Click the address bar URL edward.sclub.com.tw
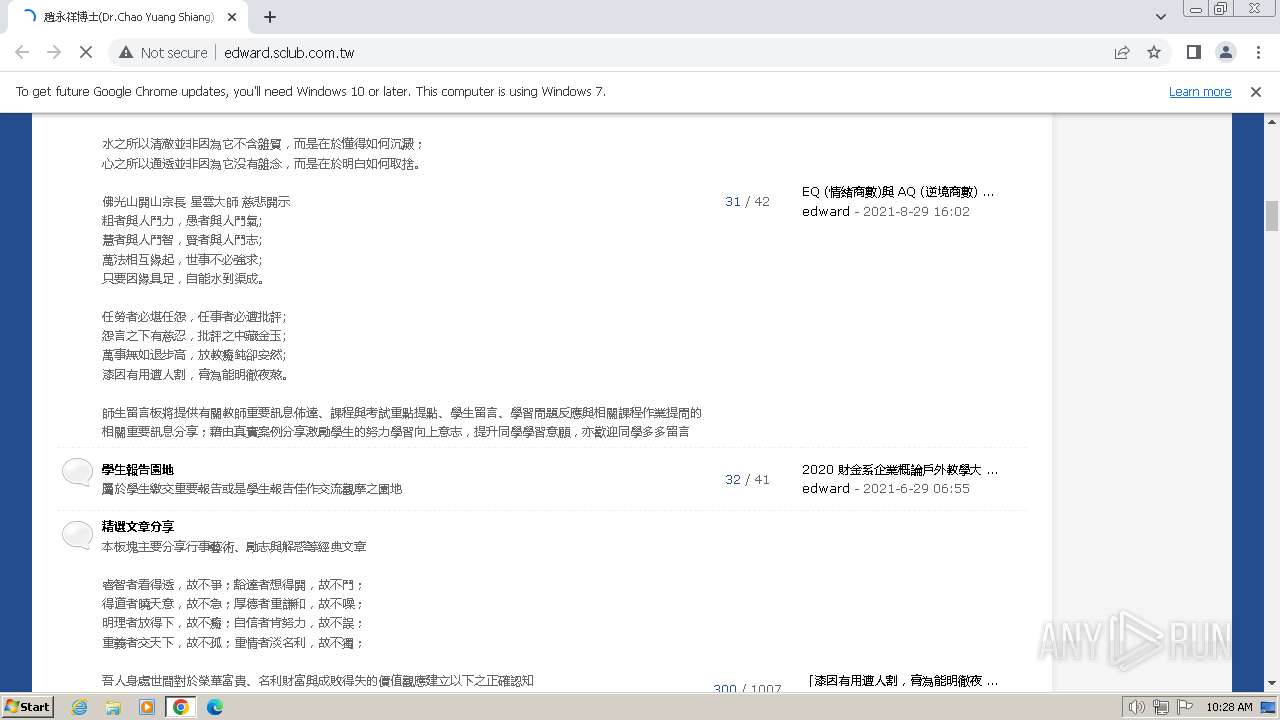The width and height of the screenshot is (1280, 720). 289,53
